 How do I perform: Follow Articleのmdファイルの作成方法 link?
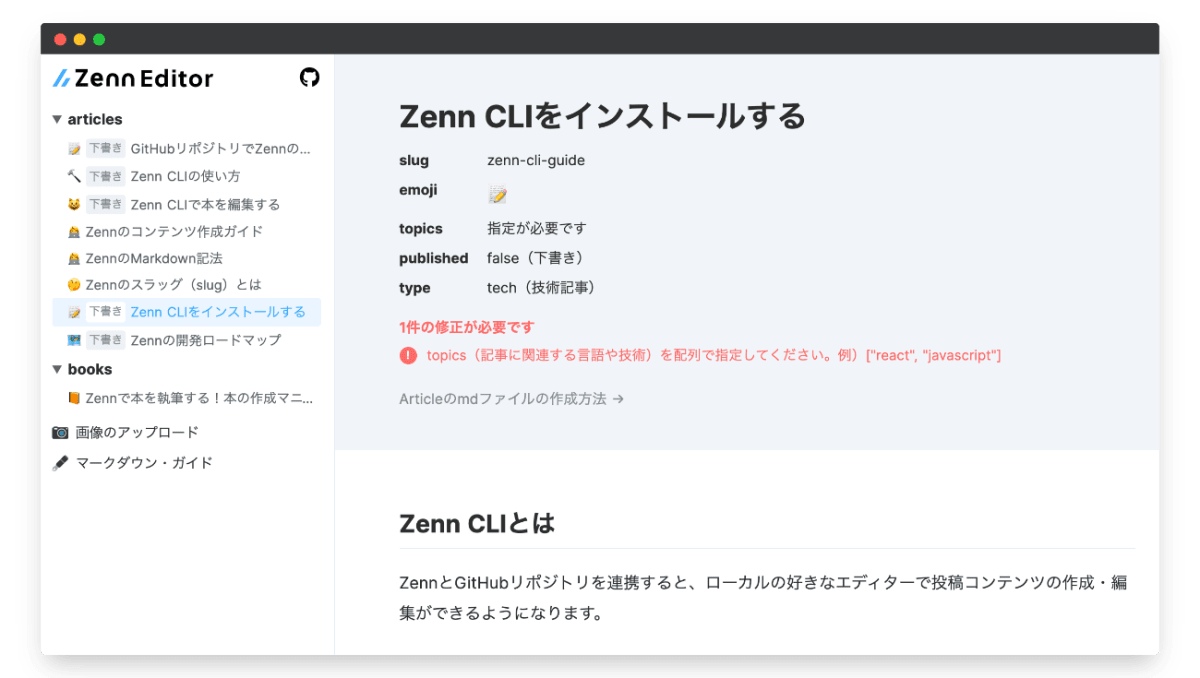pyautogui.click(x=512, y=398)
